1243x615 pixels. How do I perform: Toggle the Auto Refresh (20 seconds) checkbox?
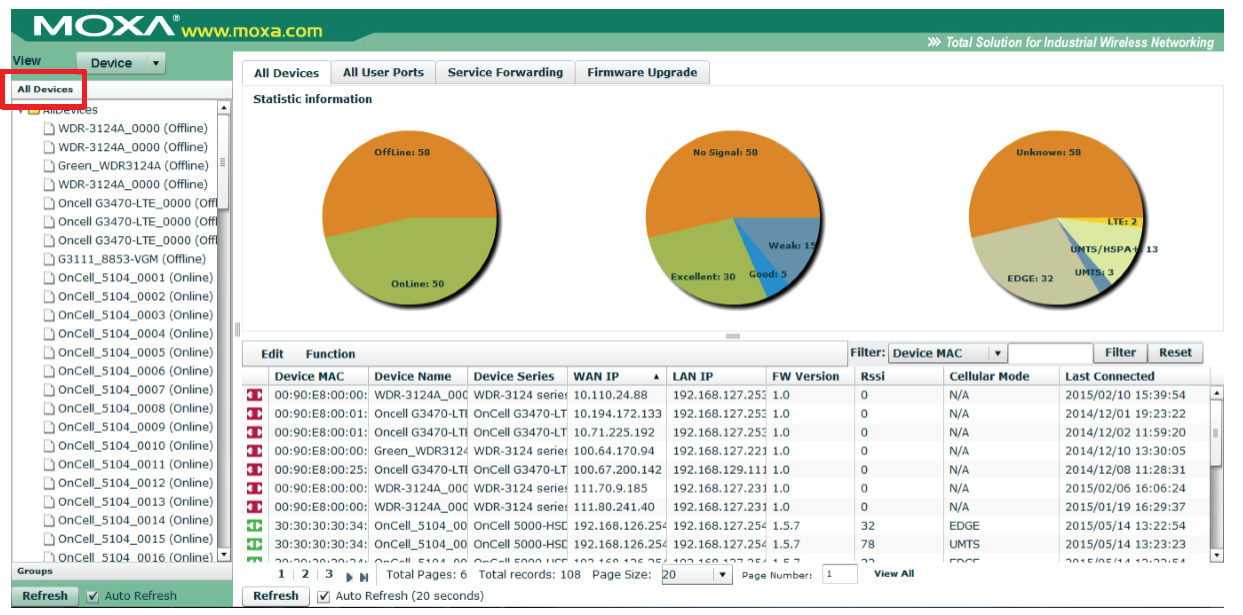[x=324, y=597]
